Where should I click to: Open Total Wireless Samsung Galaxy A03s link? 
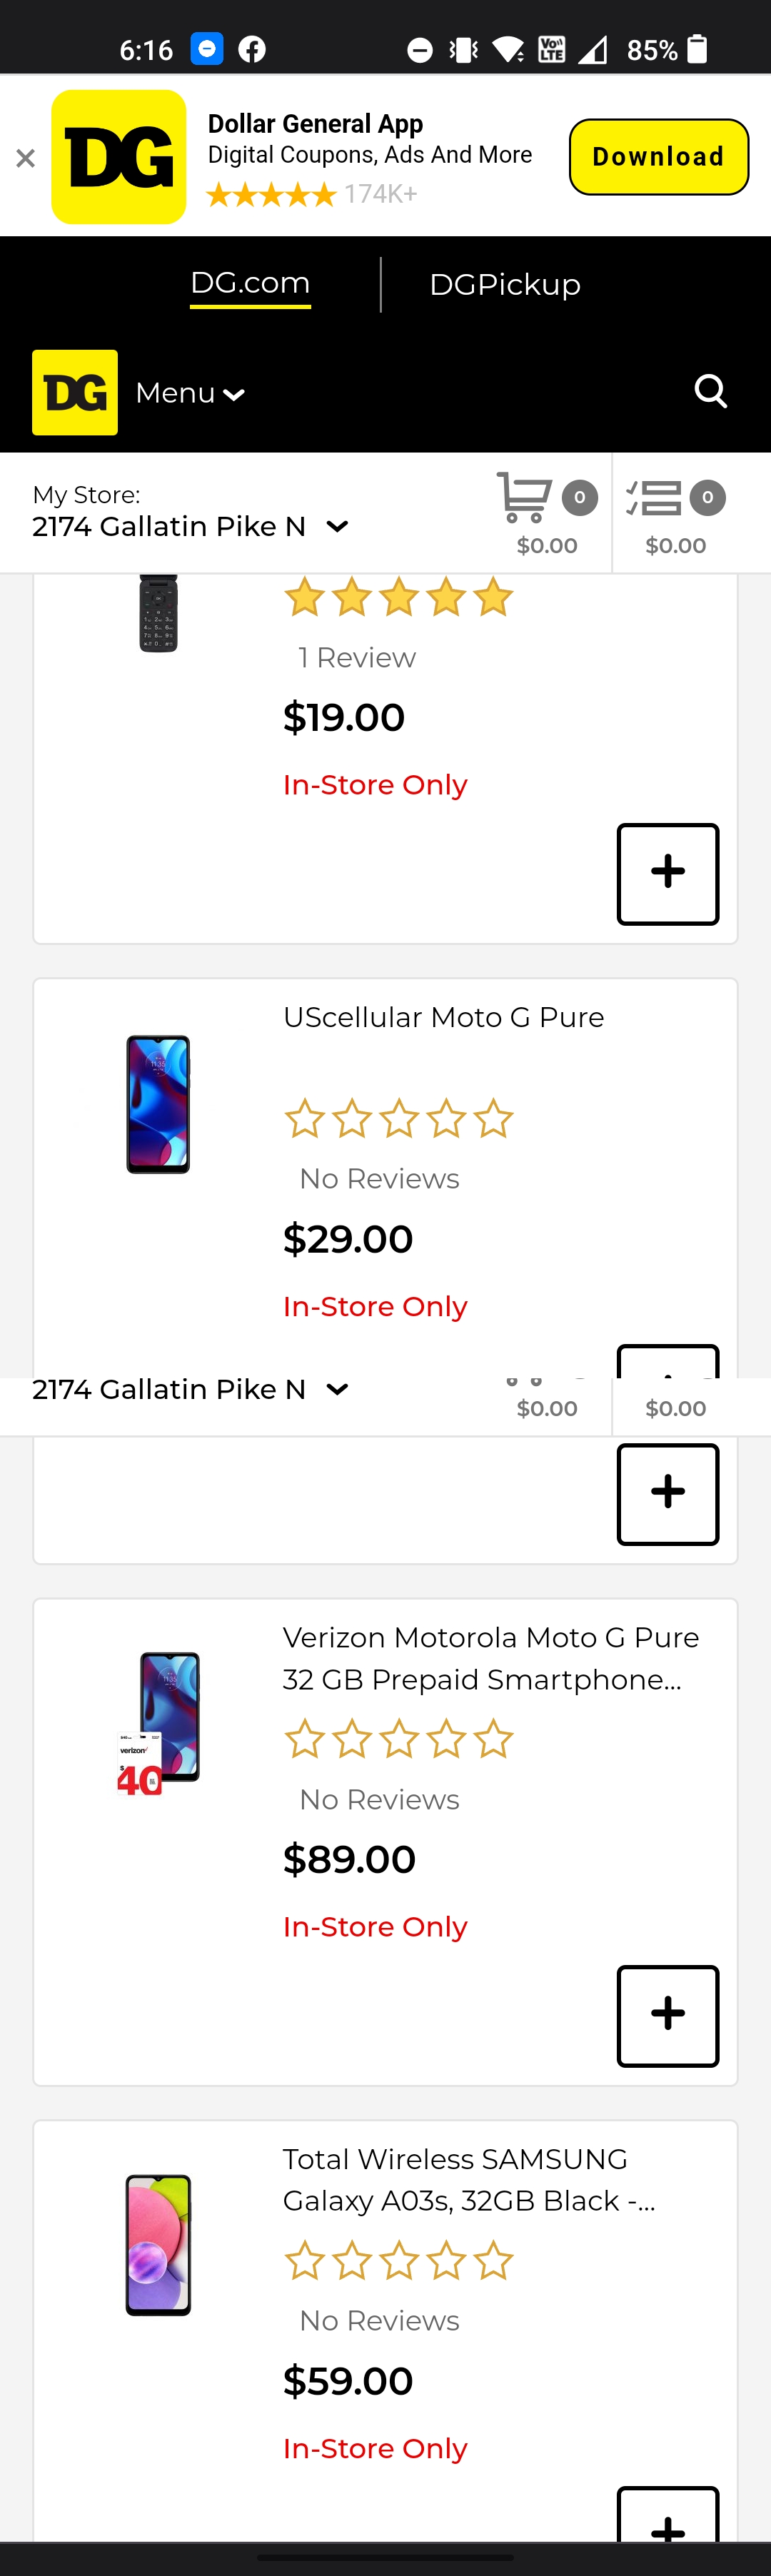469,2179
